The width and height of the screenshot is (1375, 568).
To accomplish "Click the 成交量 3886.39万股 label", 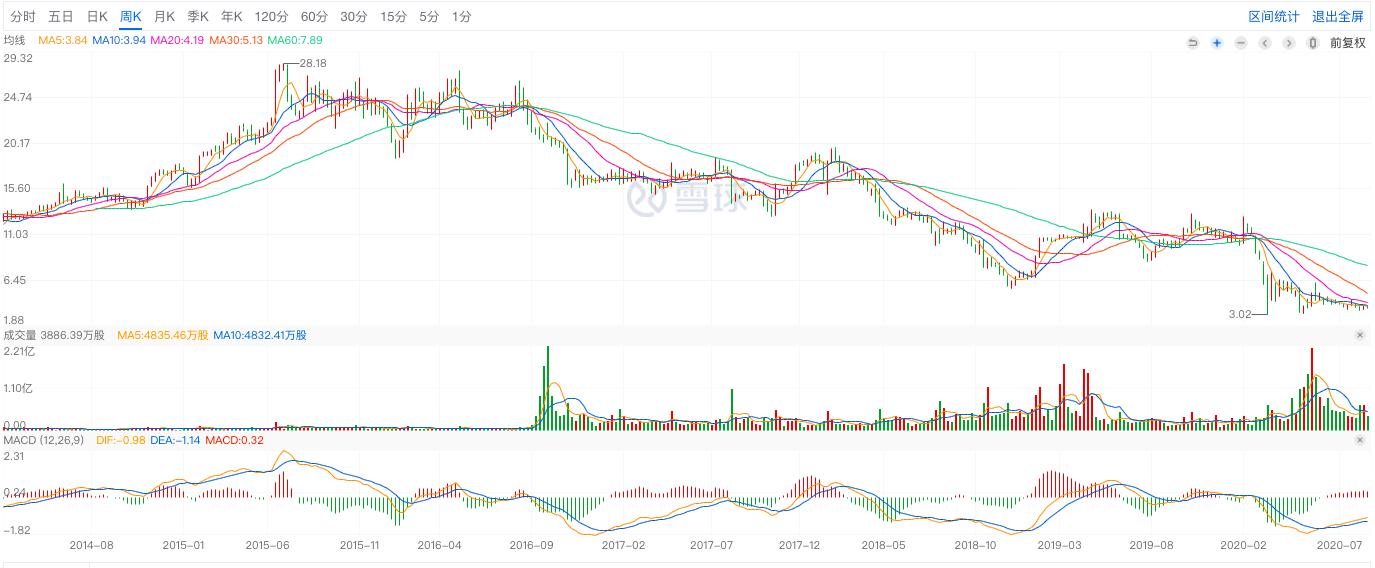I will tap(54, 335).
